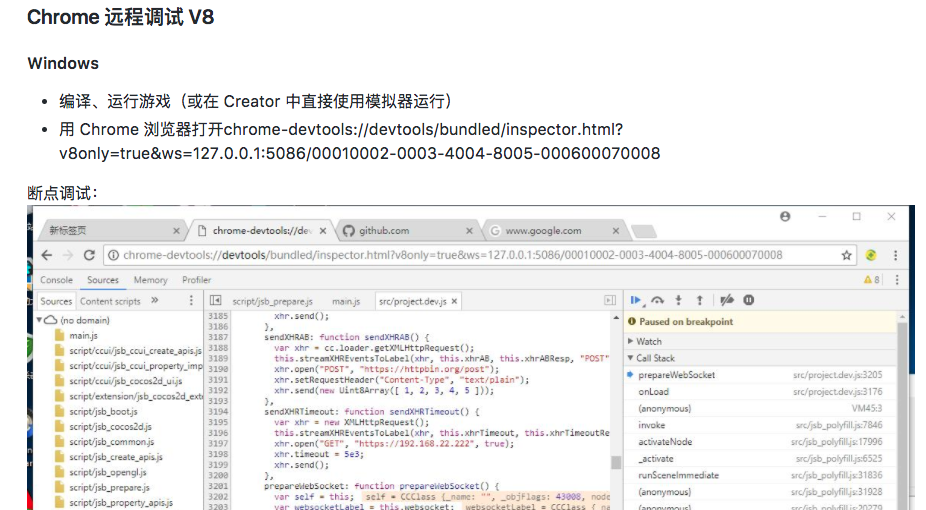Open a new browser tab
The width and height of the screenshot is (926, 510).
[x=643, y=231]
